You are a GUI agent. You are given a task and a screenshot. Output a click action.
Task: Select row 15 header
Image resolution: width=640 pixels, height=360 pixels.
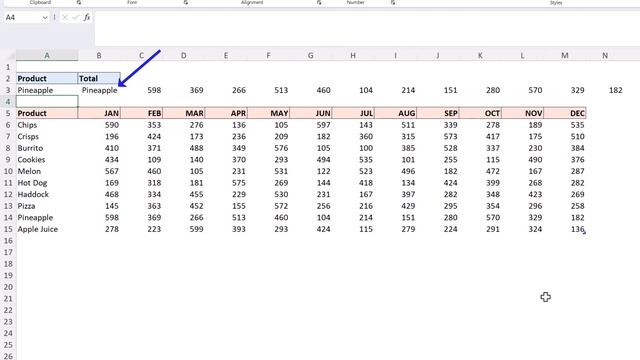click(8, 229)
